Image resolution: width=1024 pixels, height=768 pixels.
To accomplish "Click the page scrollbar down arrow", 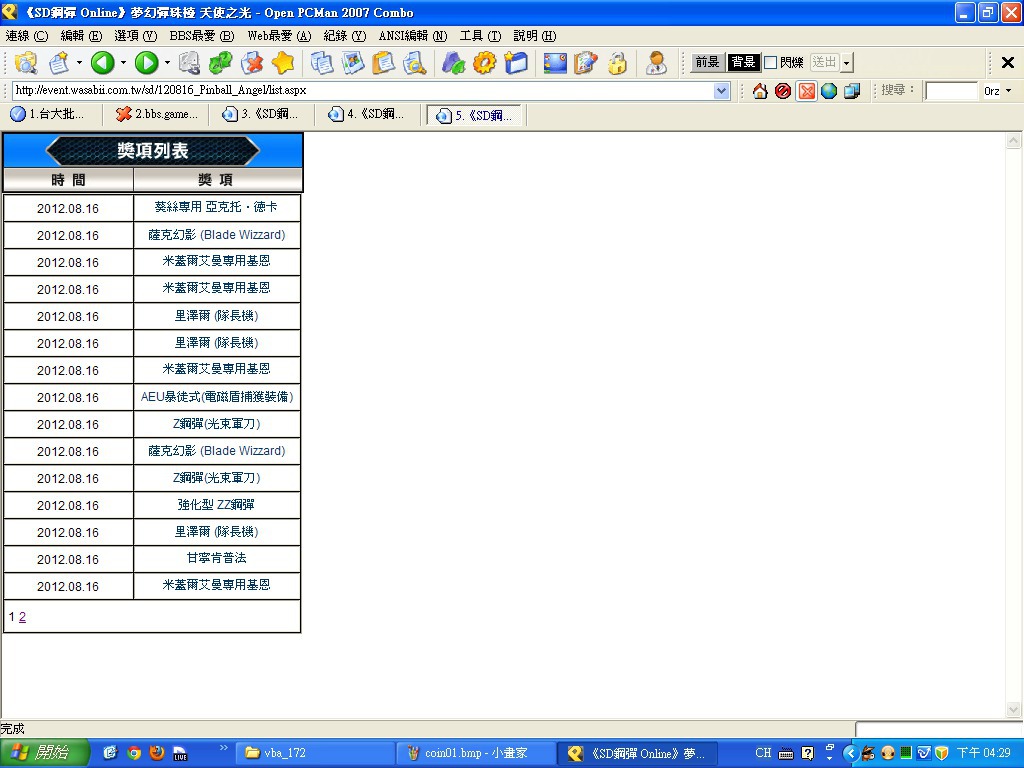I will (1013, 709).
